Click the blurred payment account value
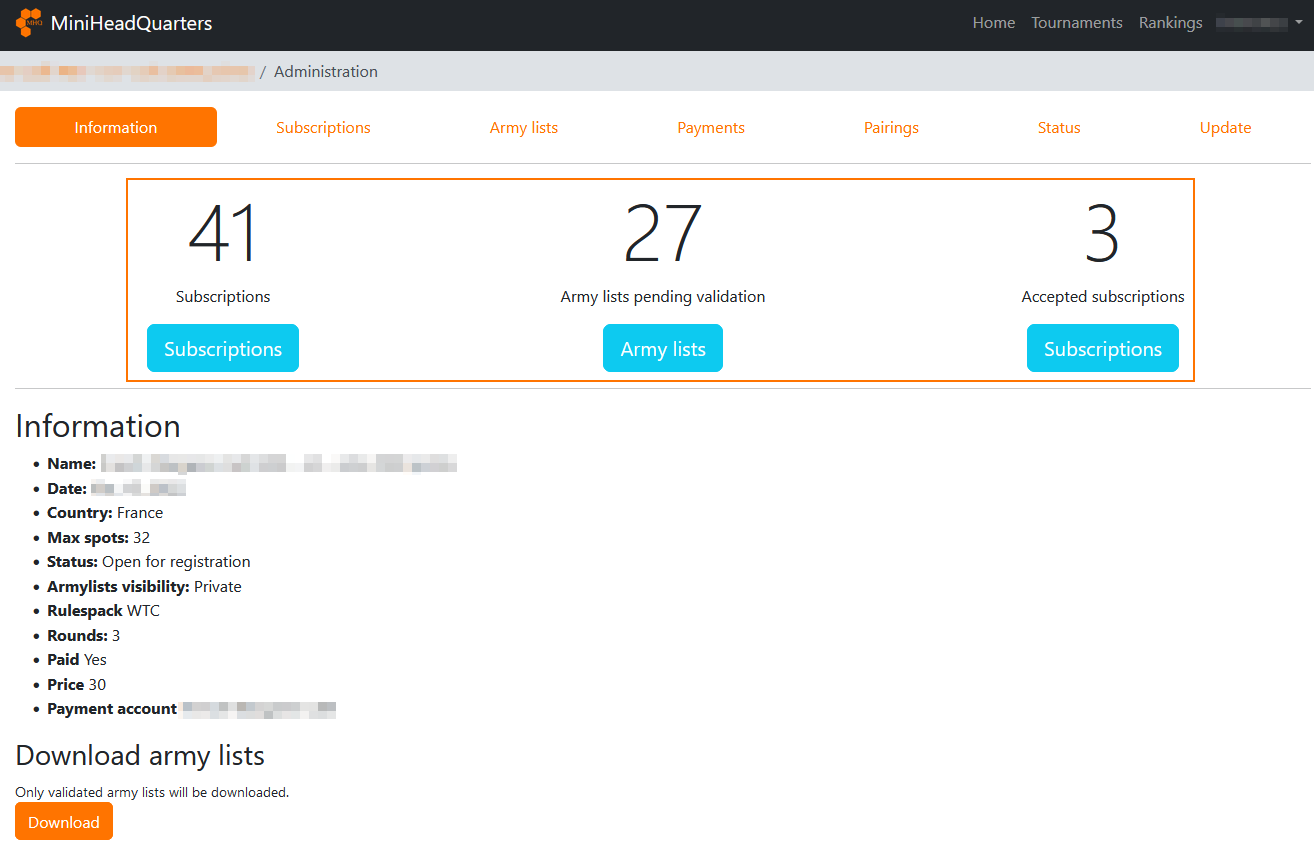Image resolution: width=1314 pixels, height=850 pixels. (259, 709)
